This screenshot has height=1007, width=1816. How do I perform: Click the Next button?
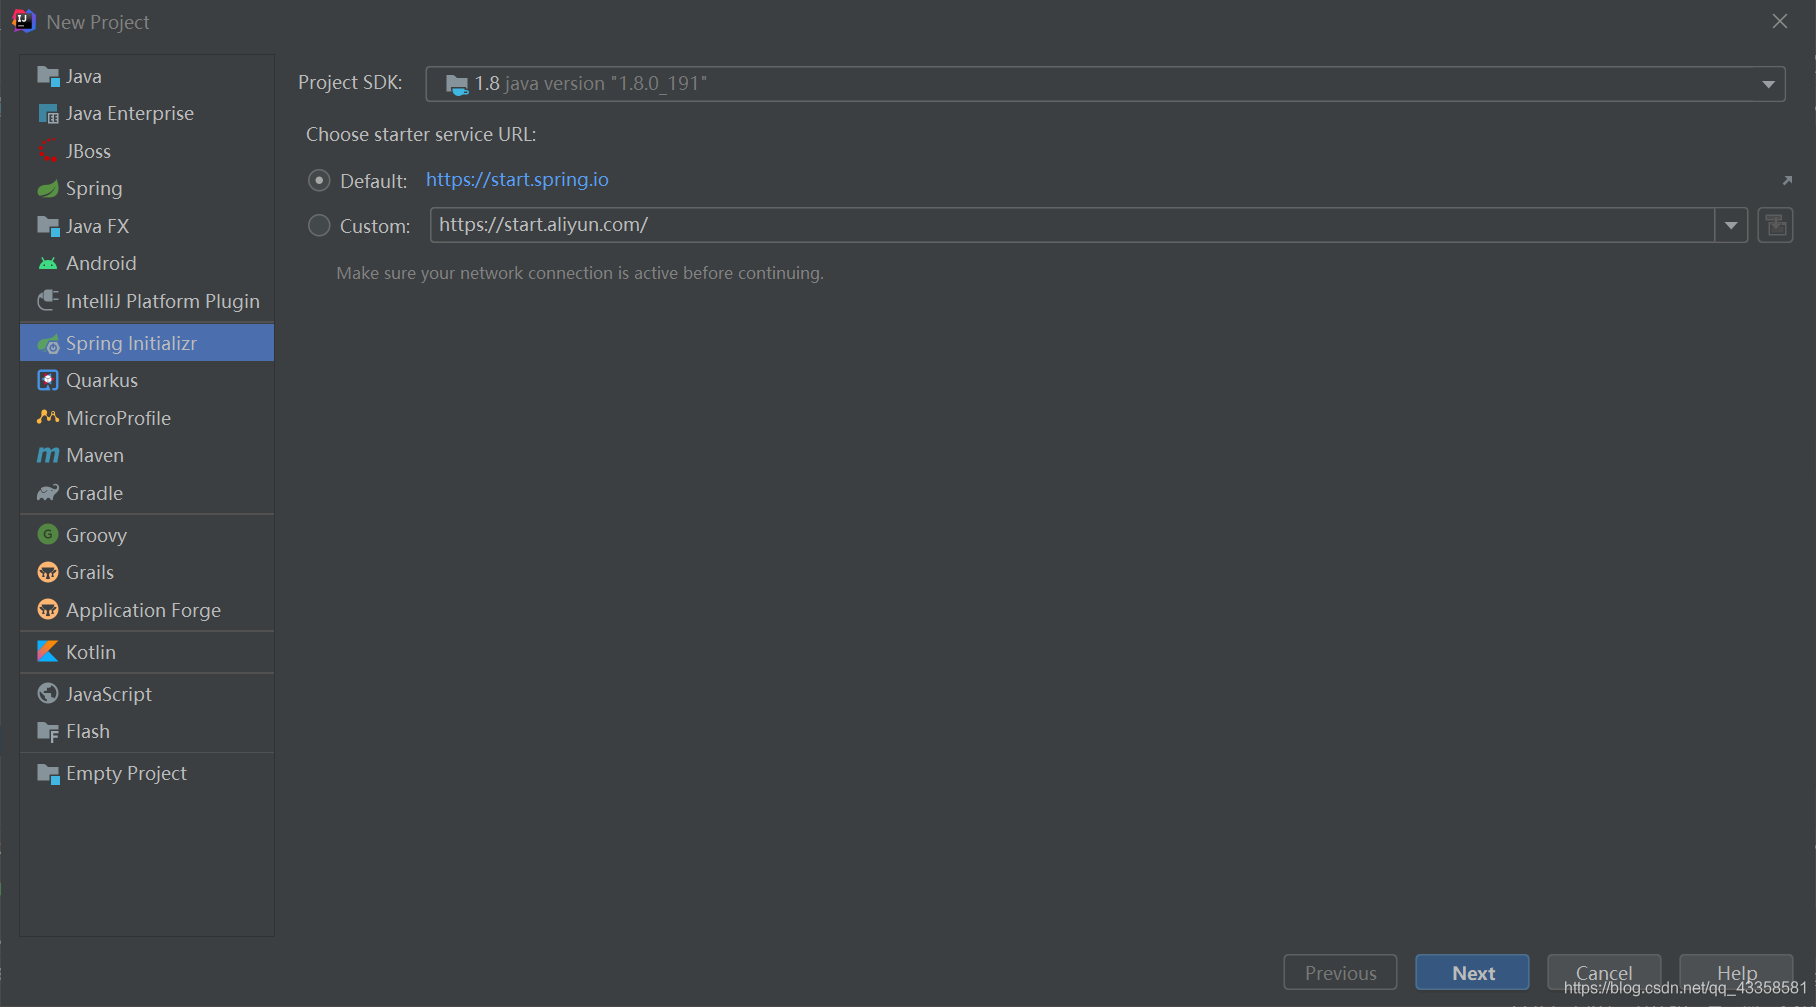1472,972
